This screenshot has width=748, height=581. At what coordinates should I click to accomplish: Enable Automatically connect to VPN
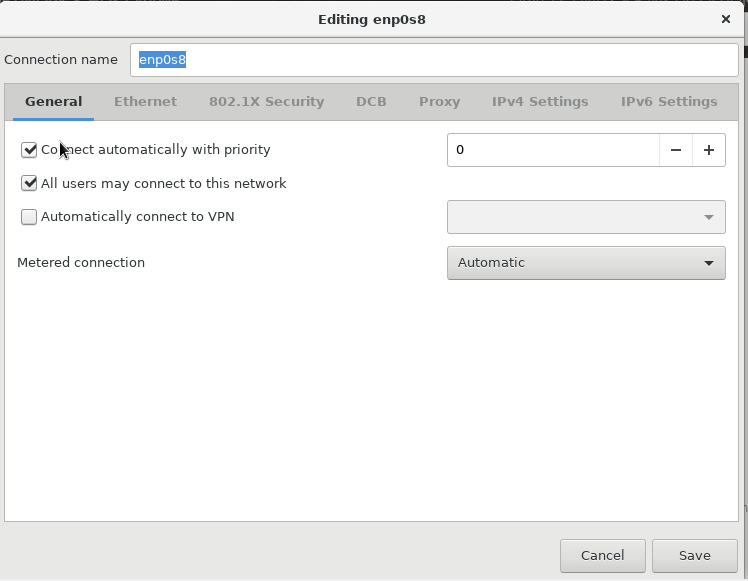29,217
